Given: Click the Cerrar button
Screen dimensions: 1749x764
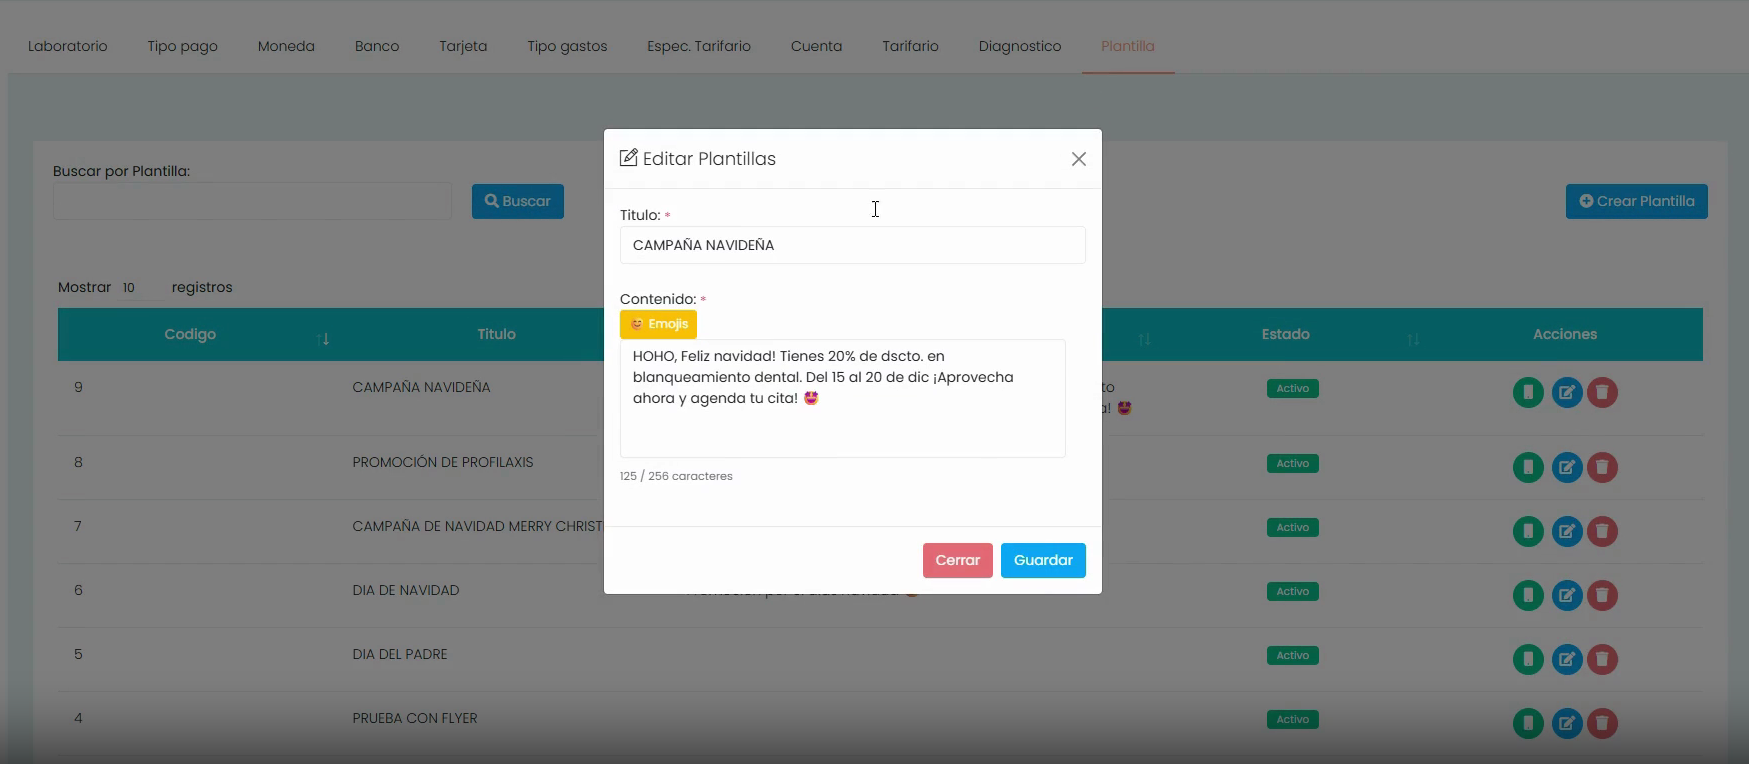Looking at the screenshot, I should (x=957, y=560).
